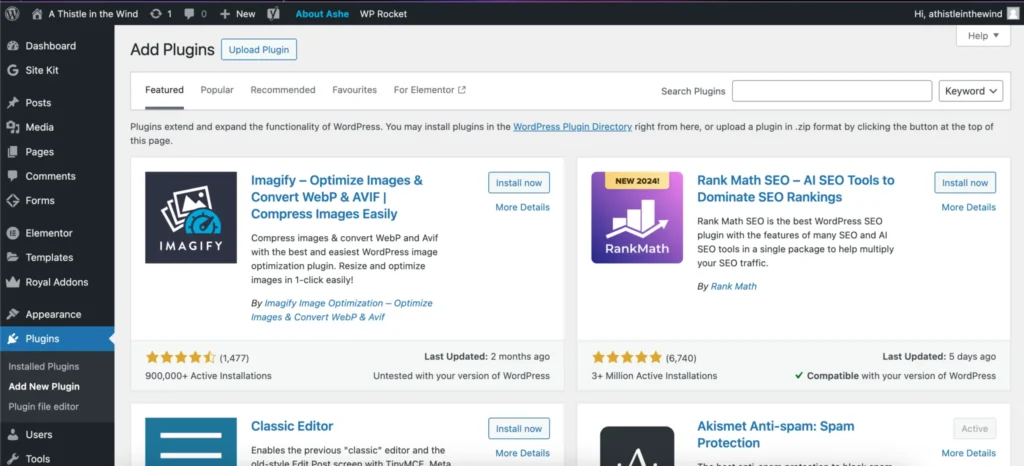The height and width of the screenshot is (466, 1024).
Task: Open Elementor from the sidebar menu
Action: tap(49, 233)
